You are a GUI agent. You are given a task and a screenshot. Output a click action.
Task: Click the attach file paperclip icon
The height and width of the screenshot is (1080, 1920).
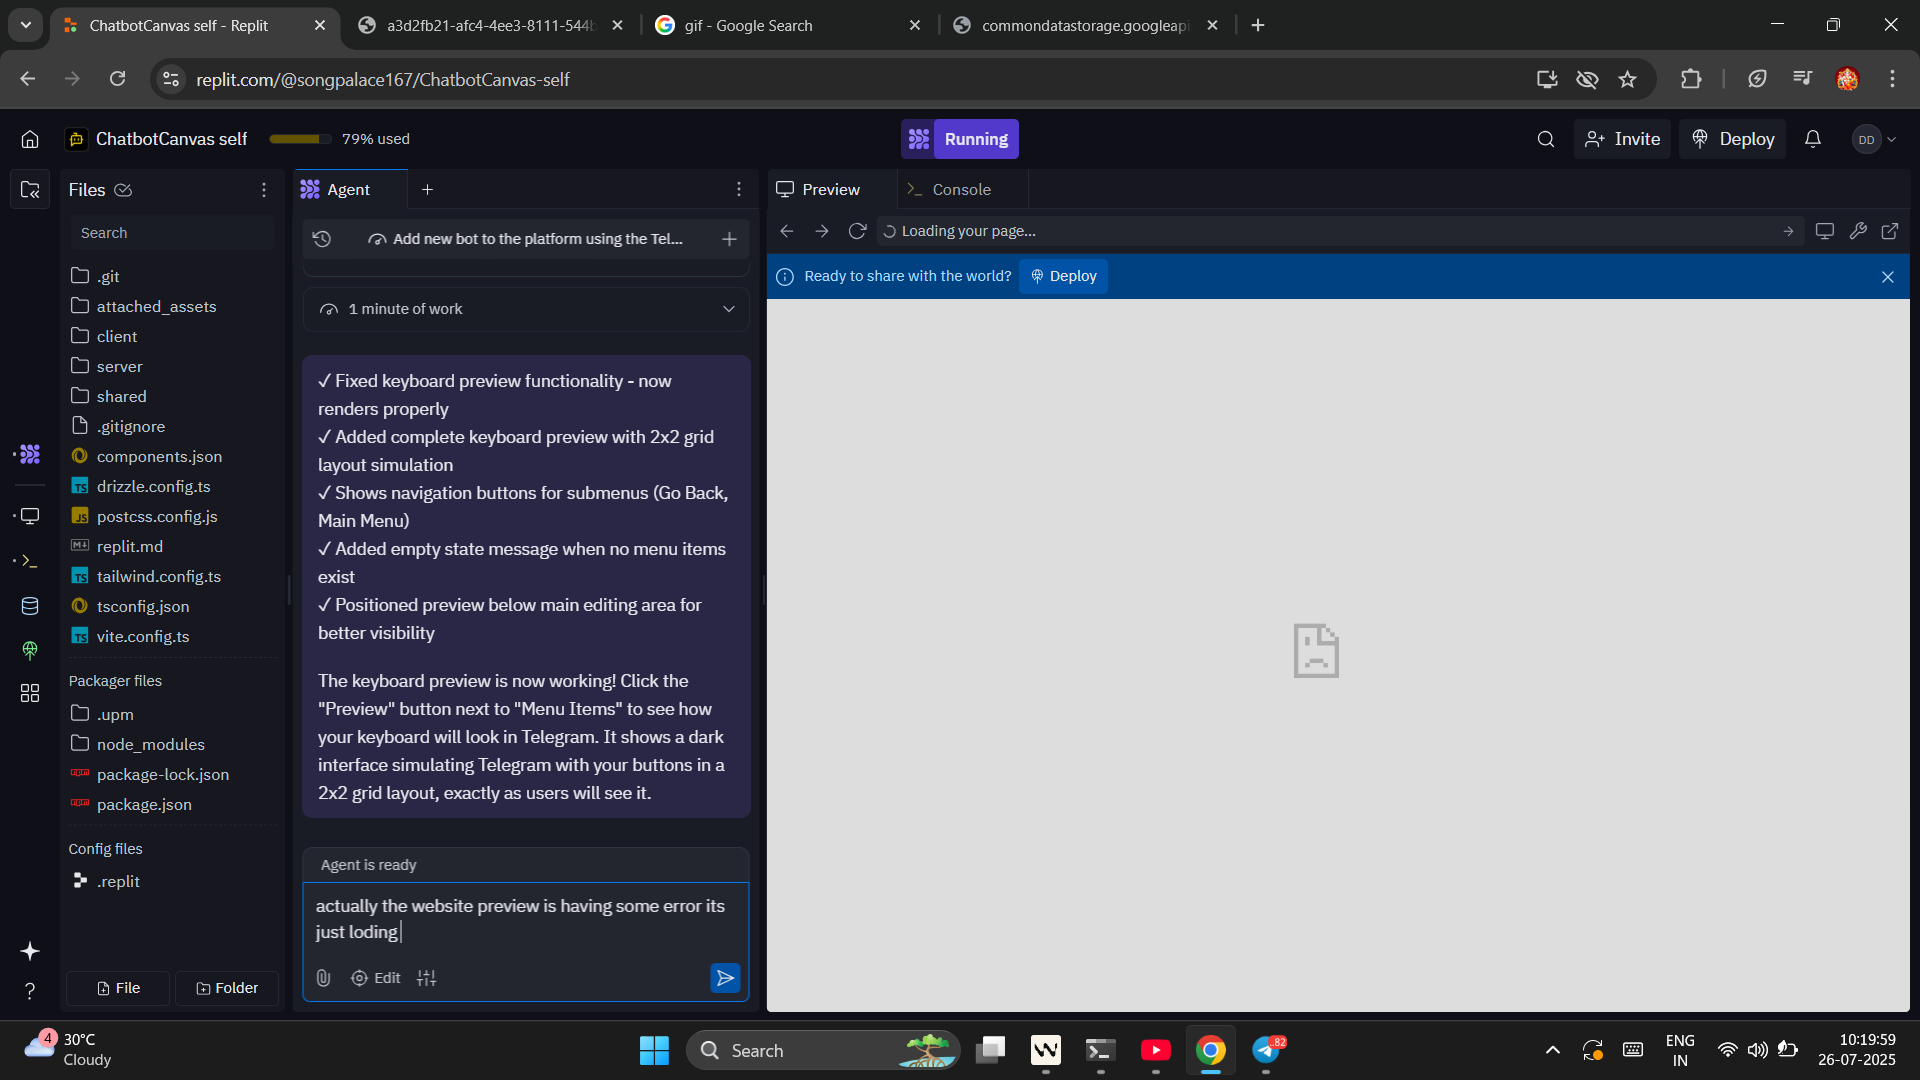[323, 978]
